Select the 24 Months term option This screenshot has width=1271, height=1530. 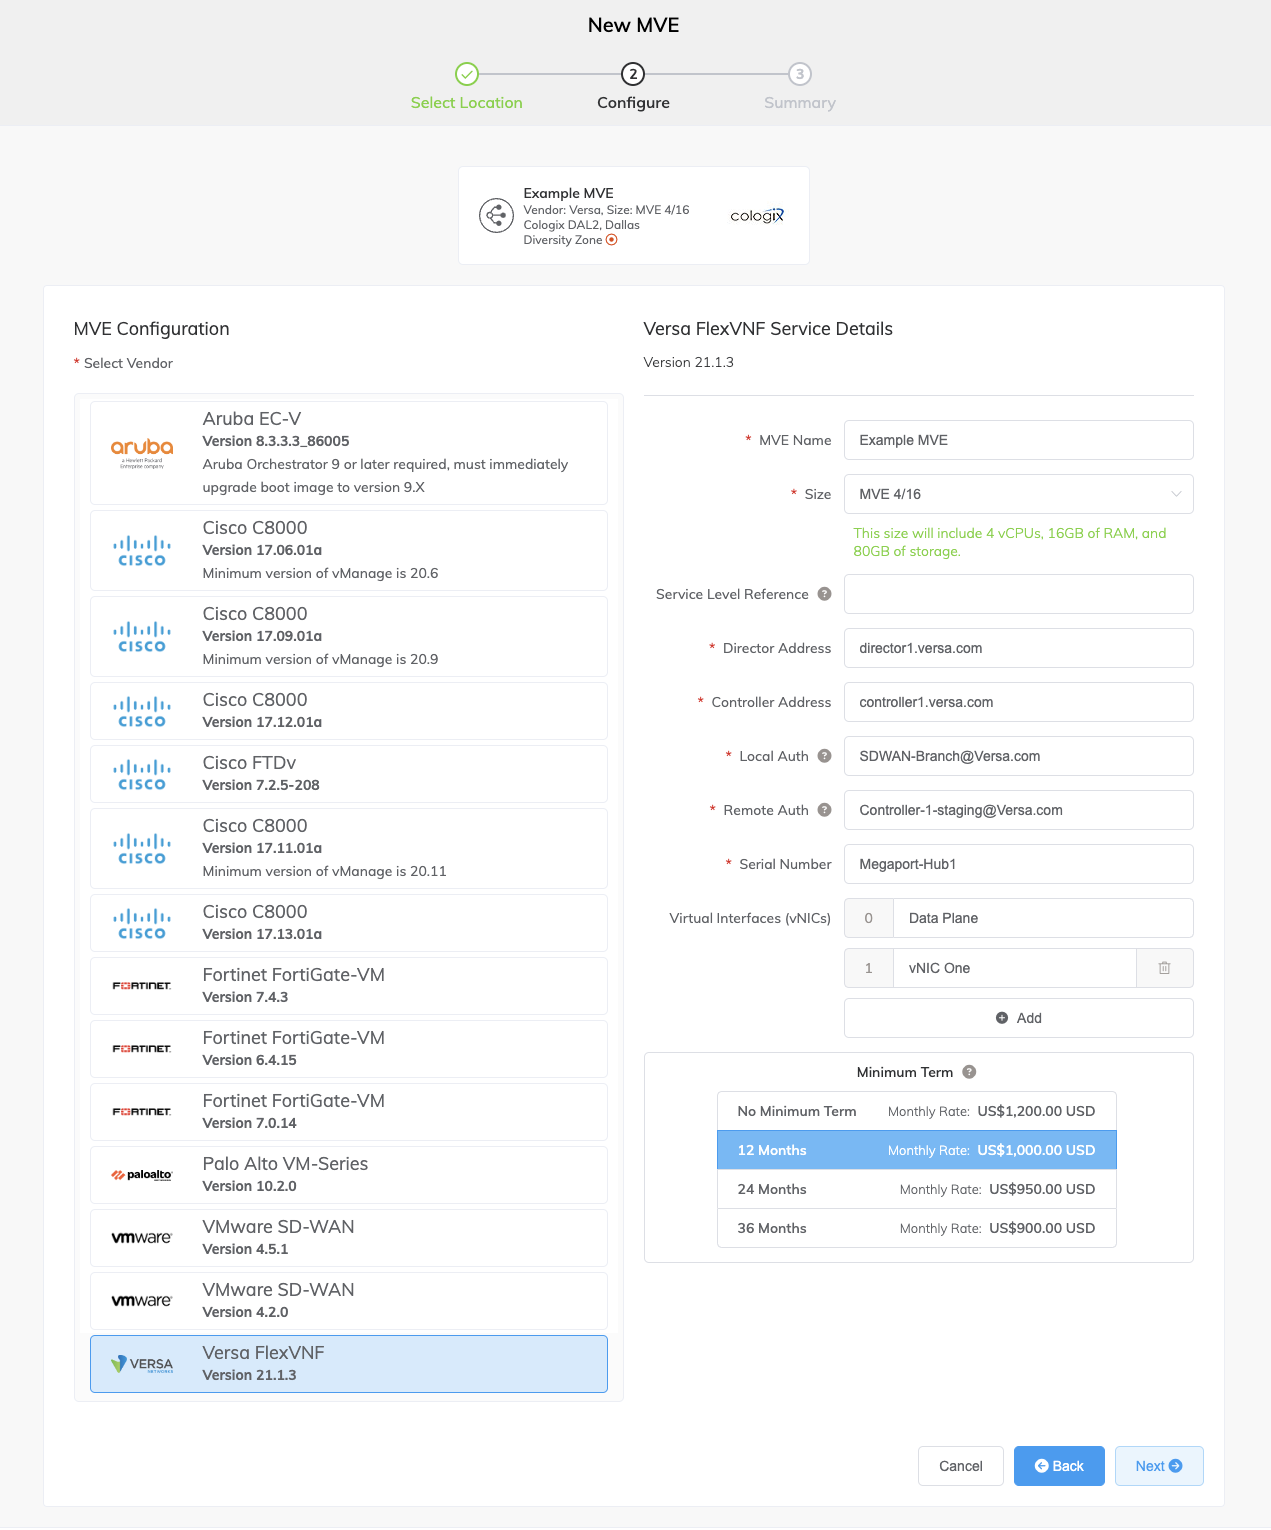click(x=916, y=1189)
